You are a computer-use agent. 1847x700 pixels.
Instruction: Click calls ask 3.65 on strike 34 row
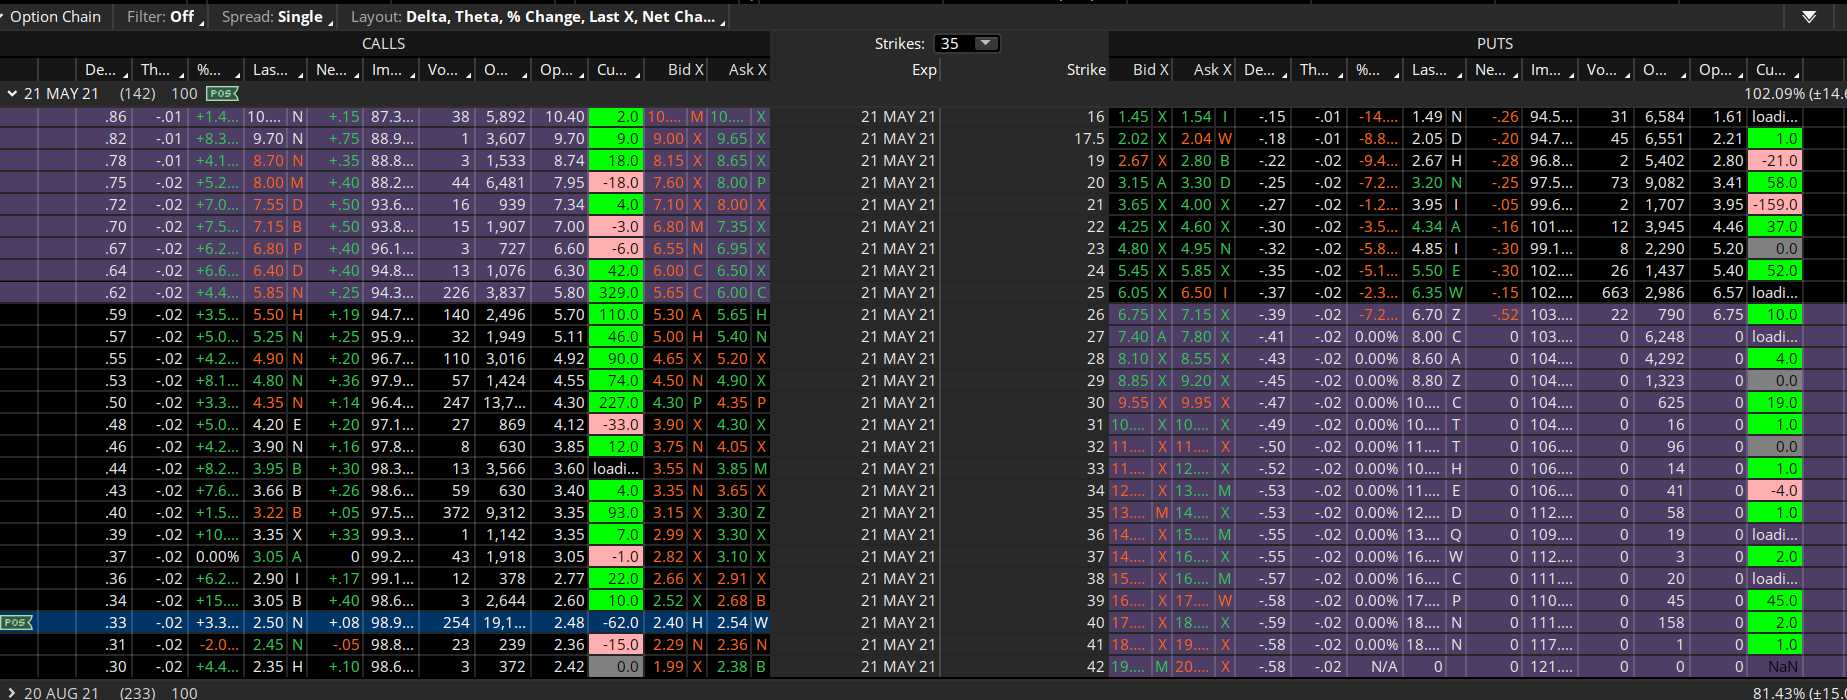732,491
